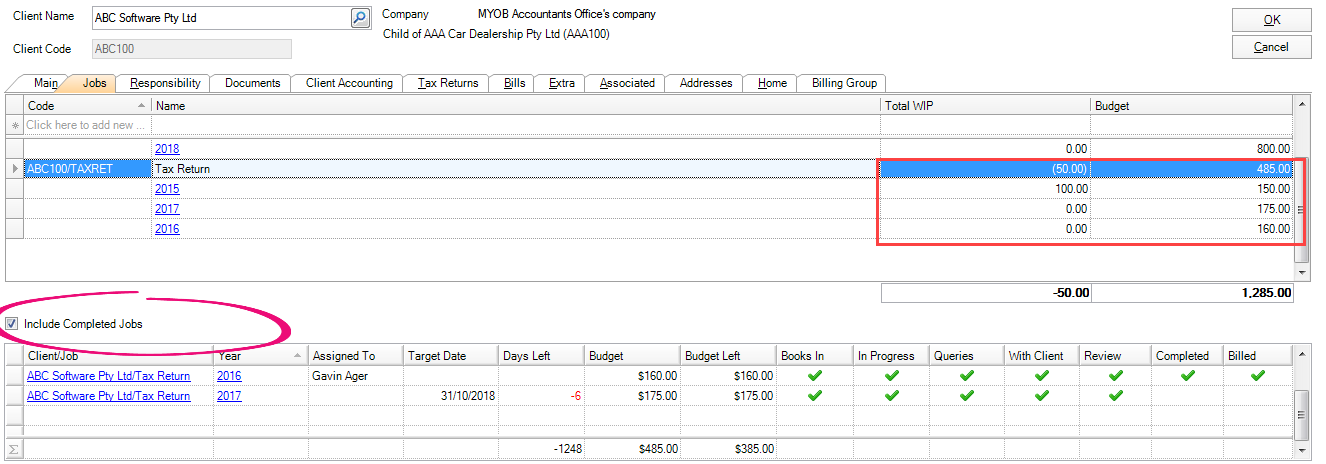Image resolution: width=1326 pixels, height=464 pixels.
Task: Open the Billing Group tab
Action: coord(844,83)
